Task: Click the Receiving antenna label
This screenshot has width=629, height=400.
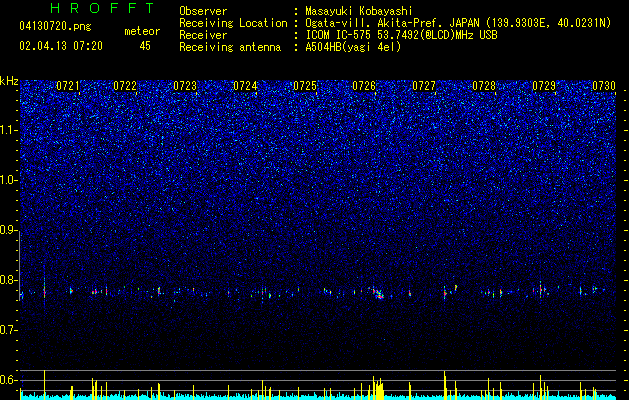Action: point(230,47)
